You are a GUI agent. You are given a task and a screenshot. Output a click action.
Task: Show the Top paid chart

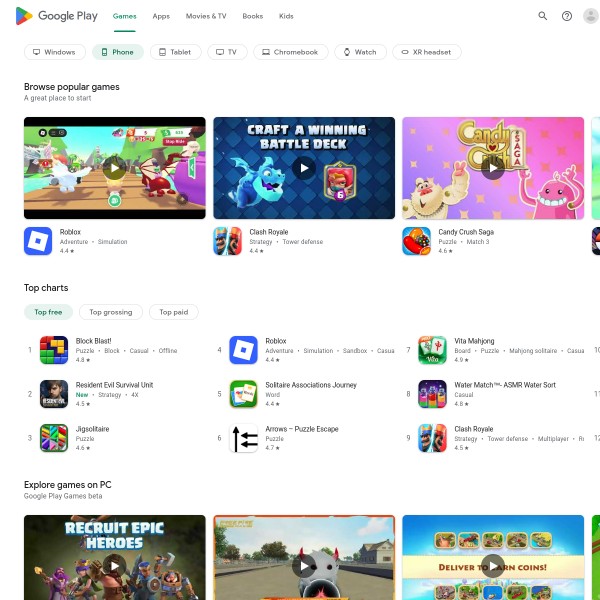point(174,312)
